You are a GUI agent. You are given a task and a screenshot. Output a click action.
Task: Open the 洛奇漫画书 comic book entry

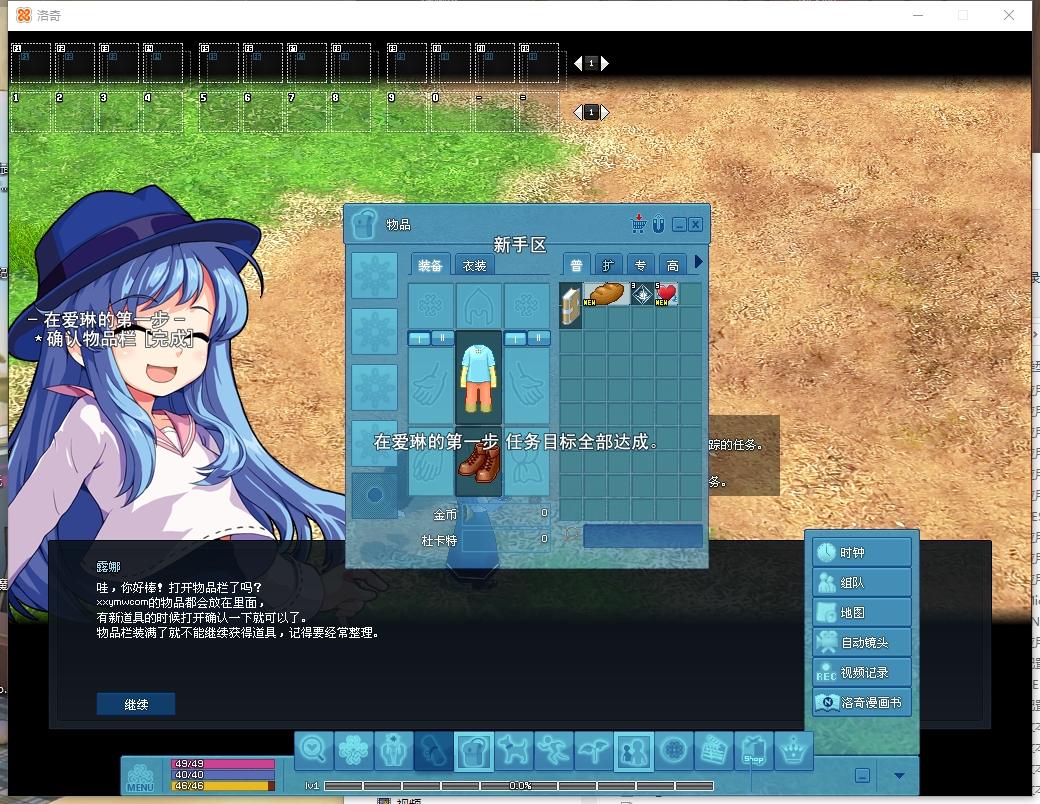862,702
